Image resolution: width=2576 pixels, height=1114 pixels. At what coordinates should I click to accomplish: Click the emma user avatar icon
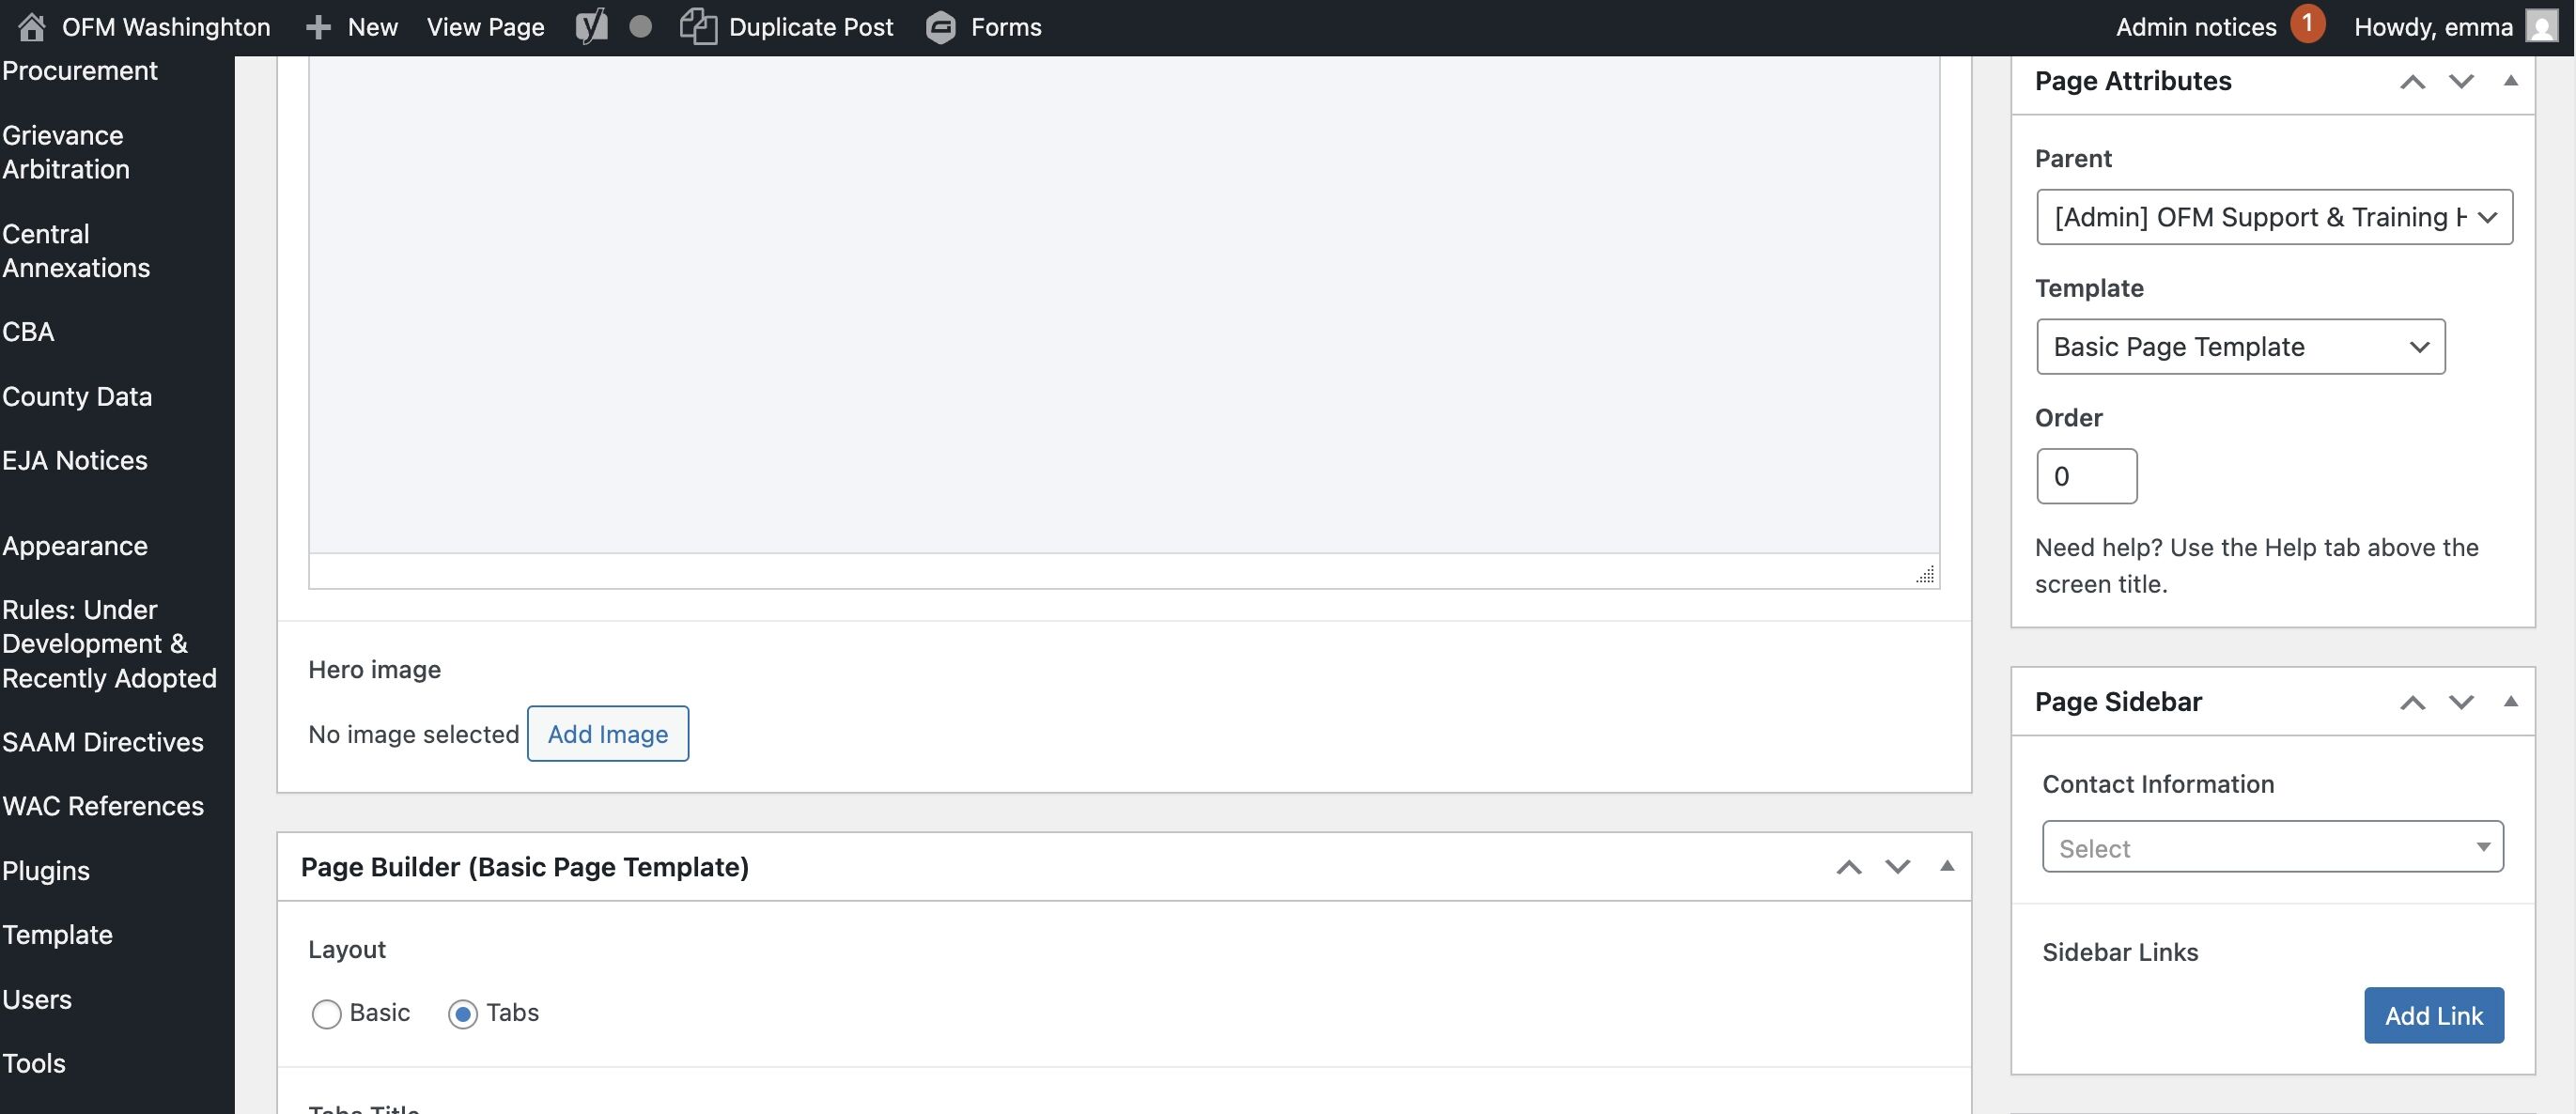(x=2541, y=27)
